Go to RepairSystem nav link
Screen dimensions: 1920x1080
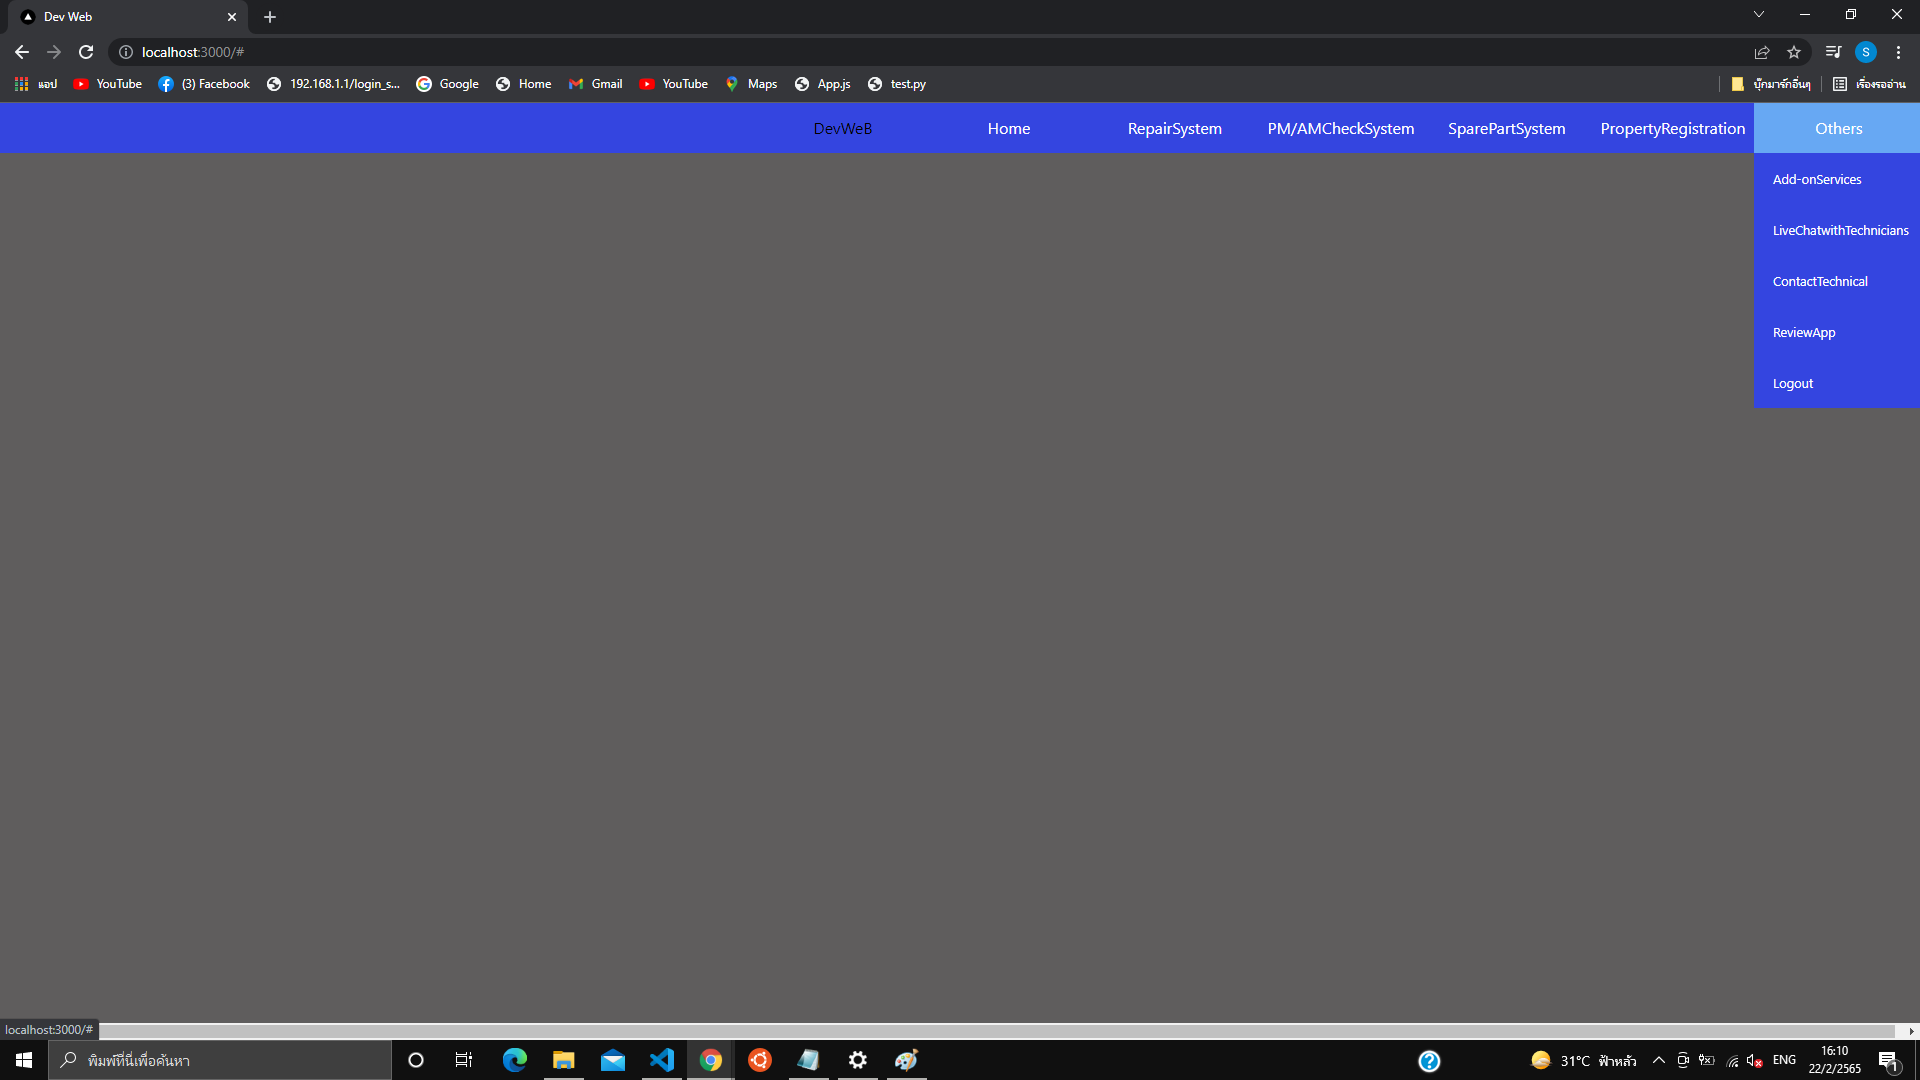coord(1174,128)
